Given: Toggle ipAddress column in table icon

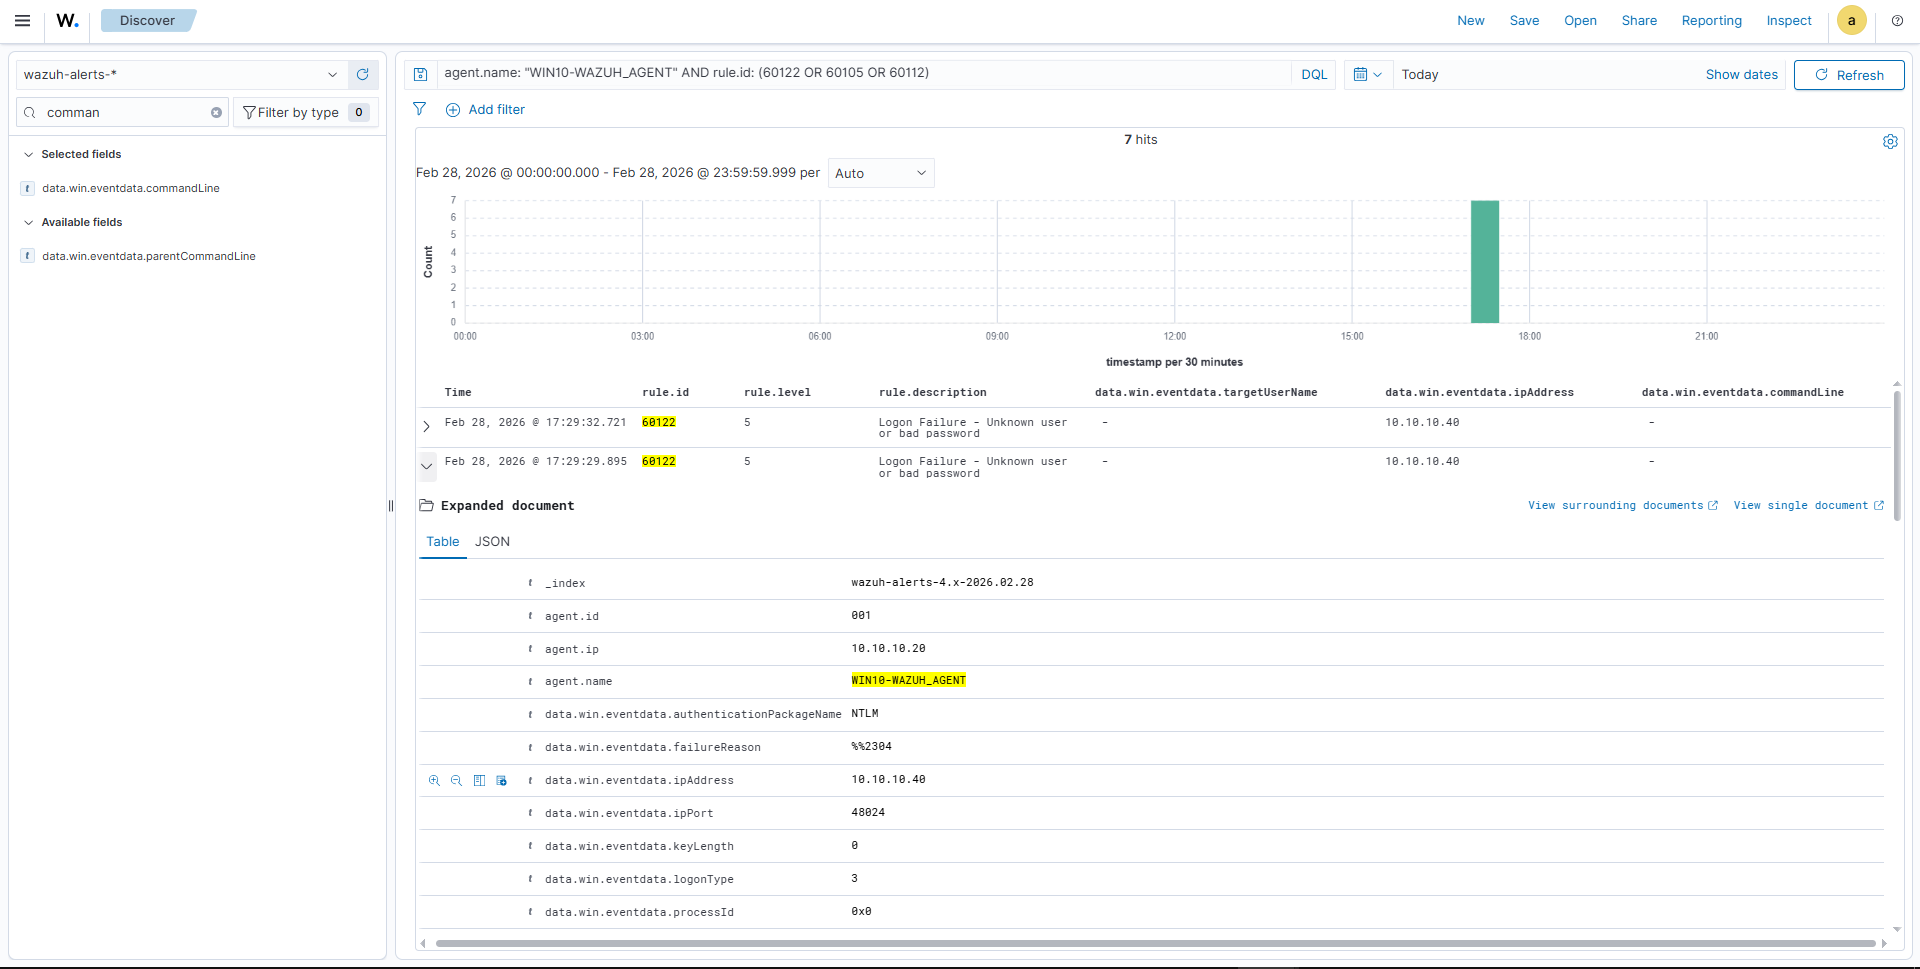Looking at the screenshot, I should 479,781.
